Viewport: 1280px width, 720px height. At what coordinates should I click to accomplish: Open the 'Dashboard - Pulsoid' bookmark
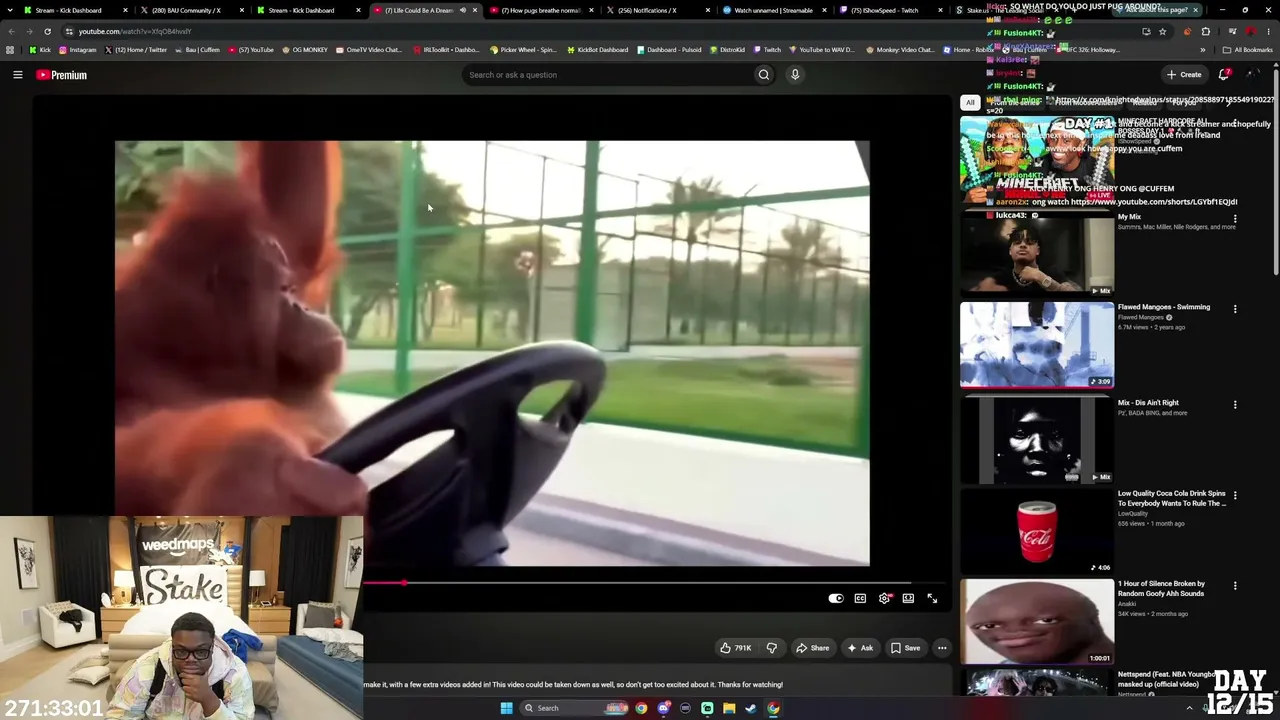tap(669, 50)
